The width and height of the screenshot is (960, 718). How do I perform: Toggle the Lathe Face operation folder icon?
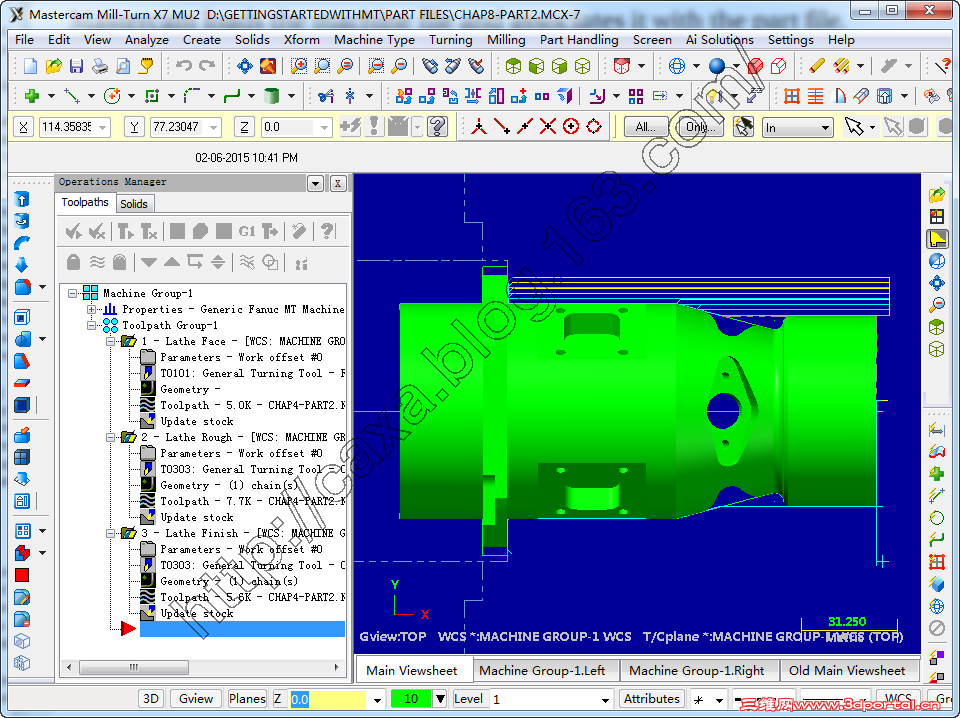(129, 342)
